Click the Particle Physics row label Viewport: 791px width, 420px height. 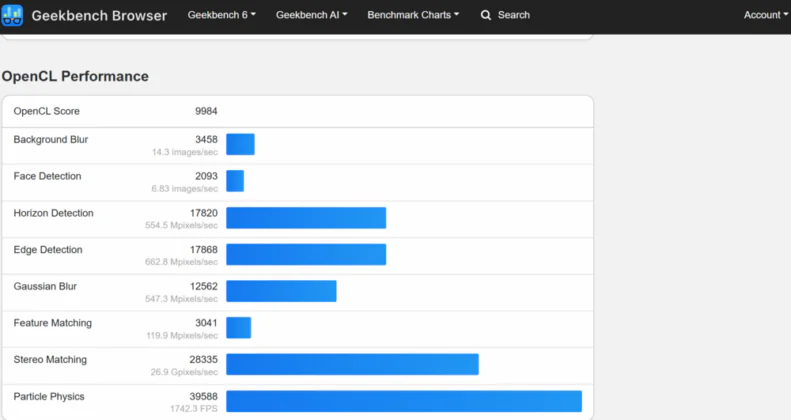[49, 396]
